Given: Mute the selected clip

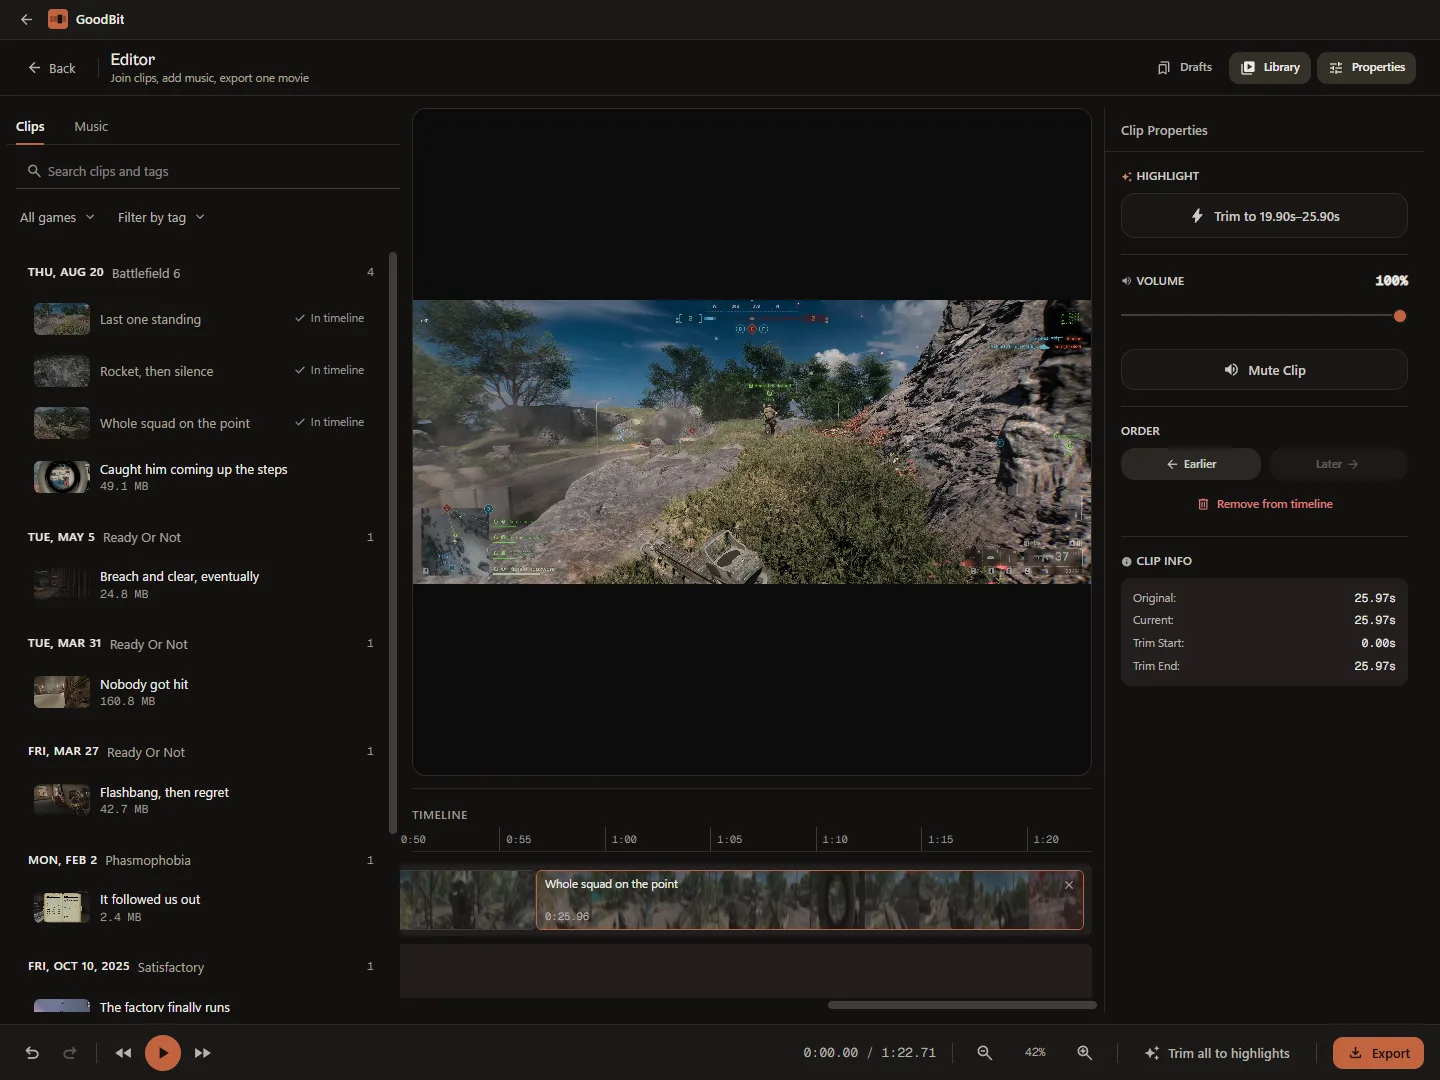Looking at the screenshot, I should pos(1264,370).
